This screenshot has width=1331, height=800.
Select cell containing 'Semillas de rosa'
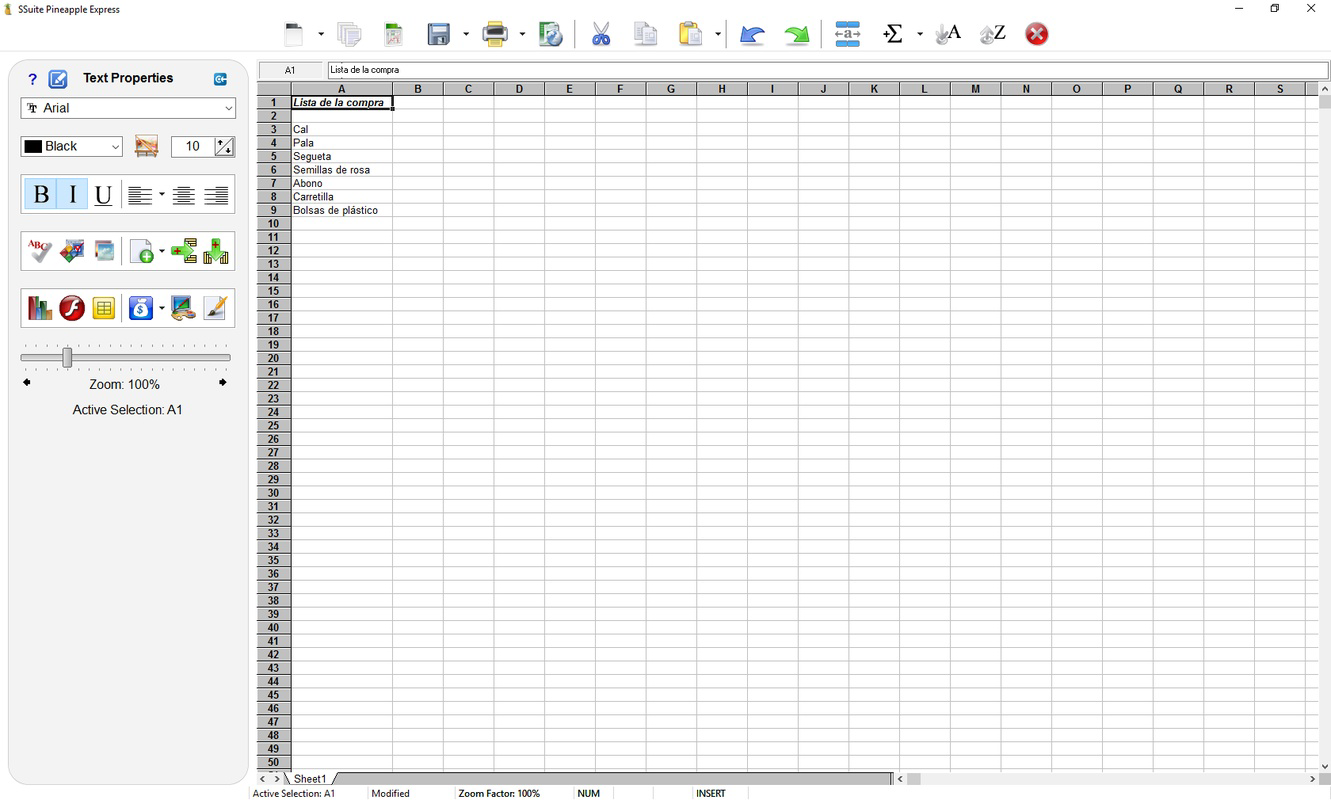[x=342, y=170]
